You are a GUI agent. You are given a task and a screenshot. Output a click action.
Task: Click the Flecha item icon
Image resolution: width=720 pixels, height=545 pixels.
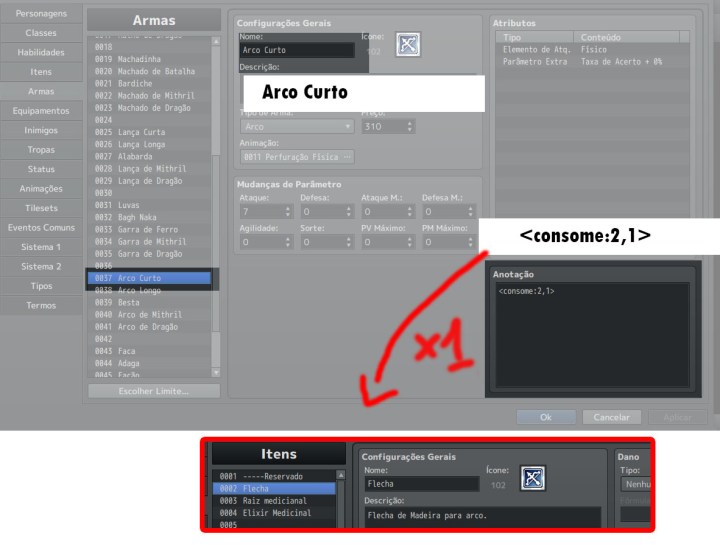[533, 478]
